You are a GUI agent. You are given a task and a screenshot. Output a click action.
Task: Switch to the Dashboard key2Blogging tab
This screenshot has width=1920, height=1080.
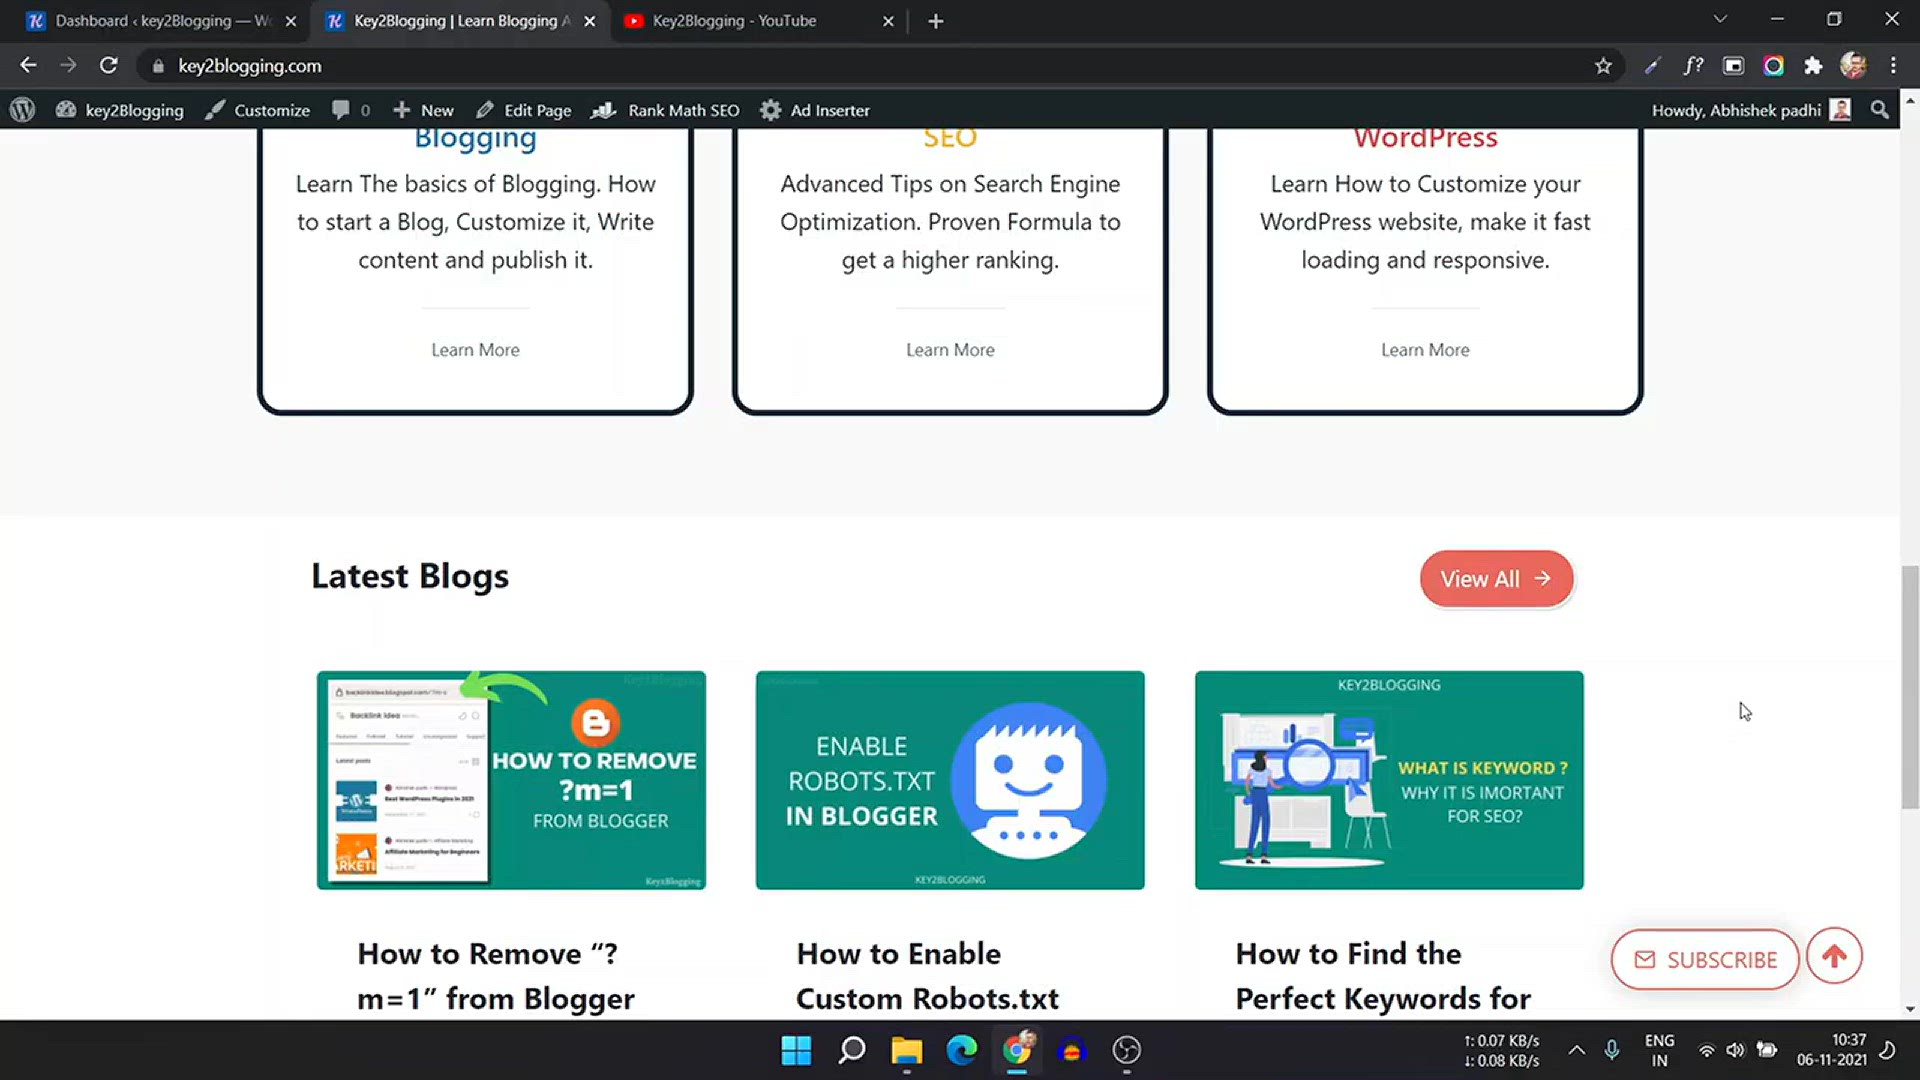coord(160,21)
